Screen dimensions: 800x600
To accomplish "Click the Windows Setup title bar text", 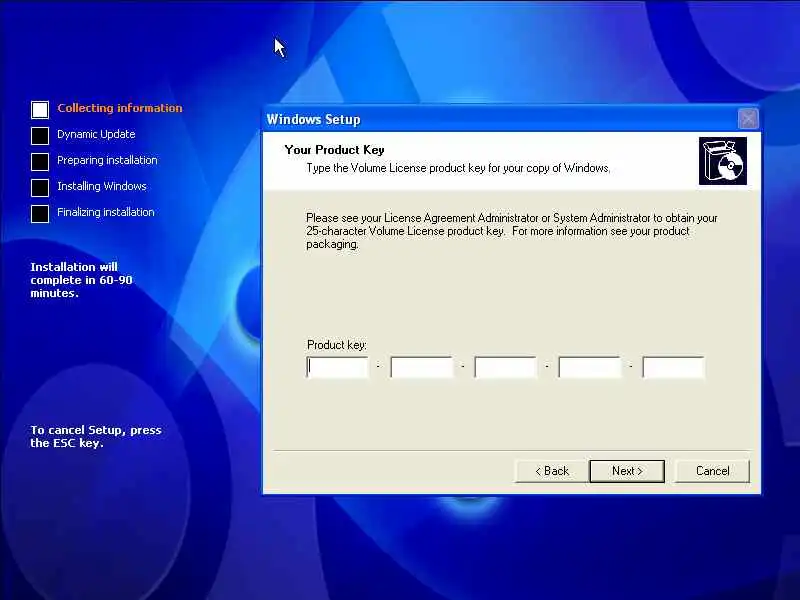I will click(x=313, y=119).
